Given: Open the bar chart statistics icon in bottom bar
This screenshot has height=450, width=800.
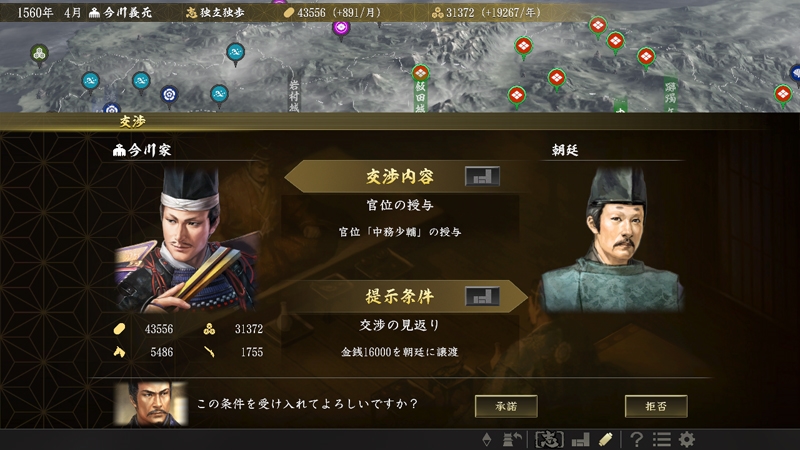Looking at the screenshot, I should [581, 439].
